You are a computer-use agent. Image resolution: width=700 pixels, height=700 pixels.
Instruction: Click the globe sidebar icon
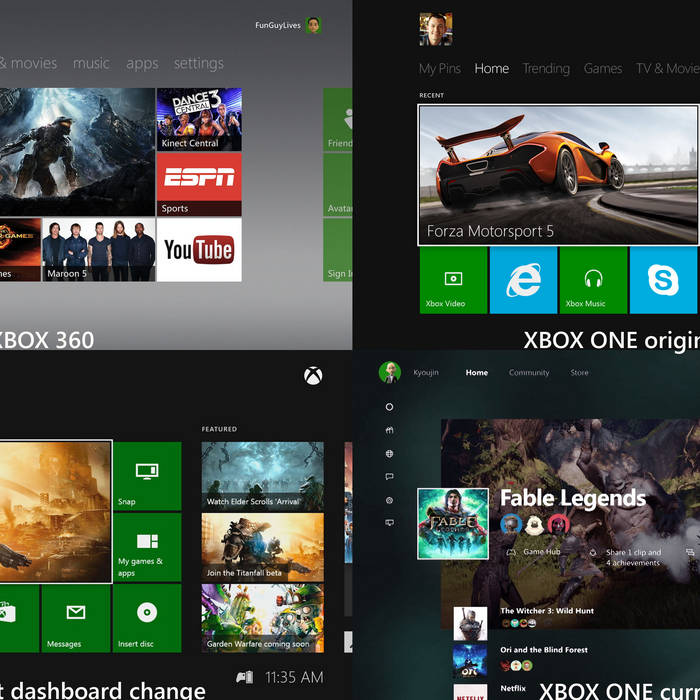click(389, 454)
